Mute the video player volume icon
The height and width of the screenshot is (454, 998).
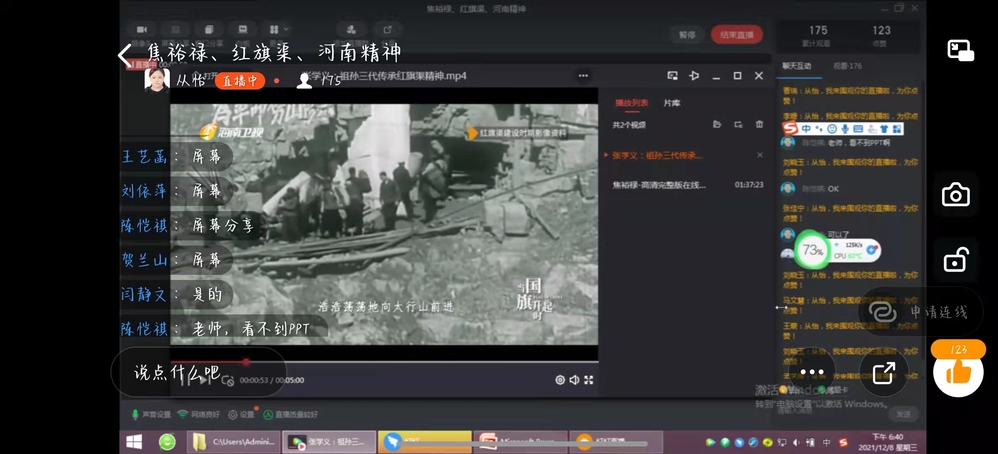574,380
